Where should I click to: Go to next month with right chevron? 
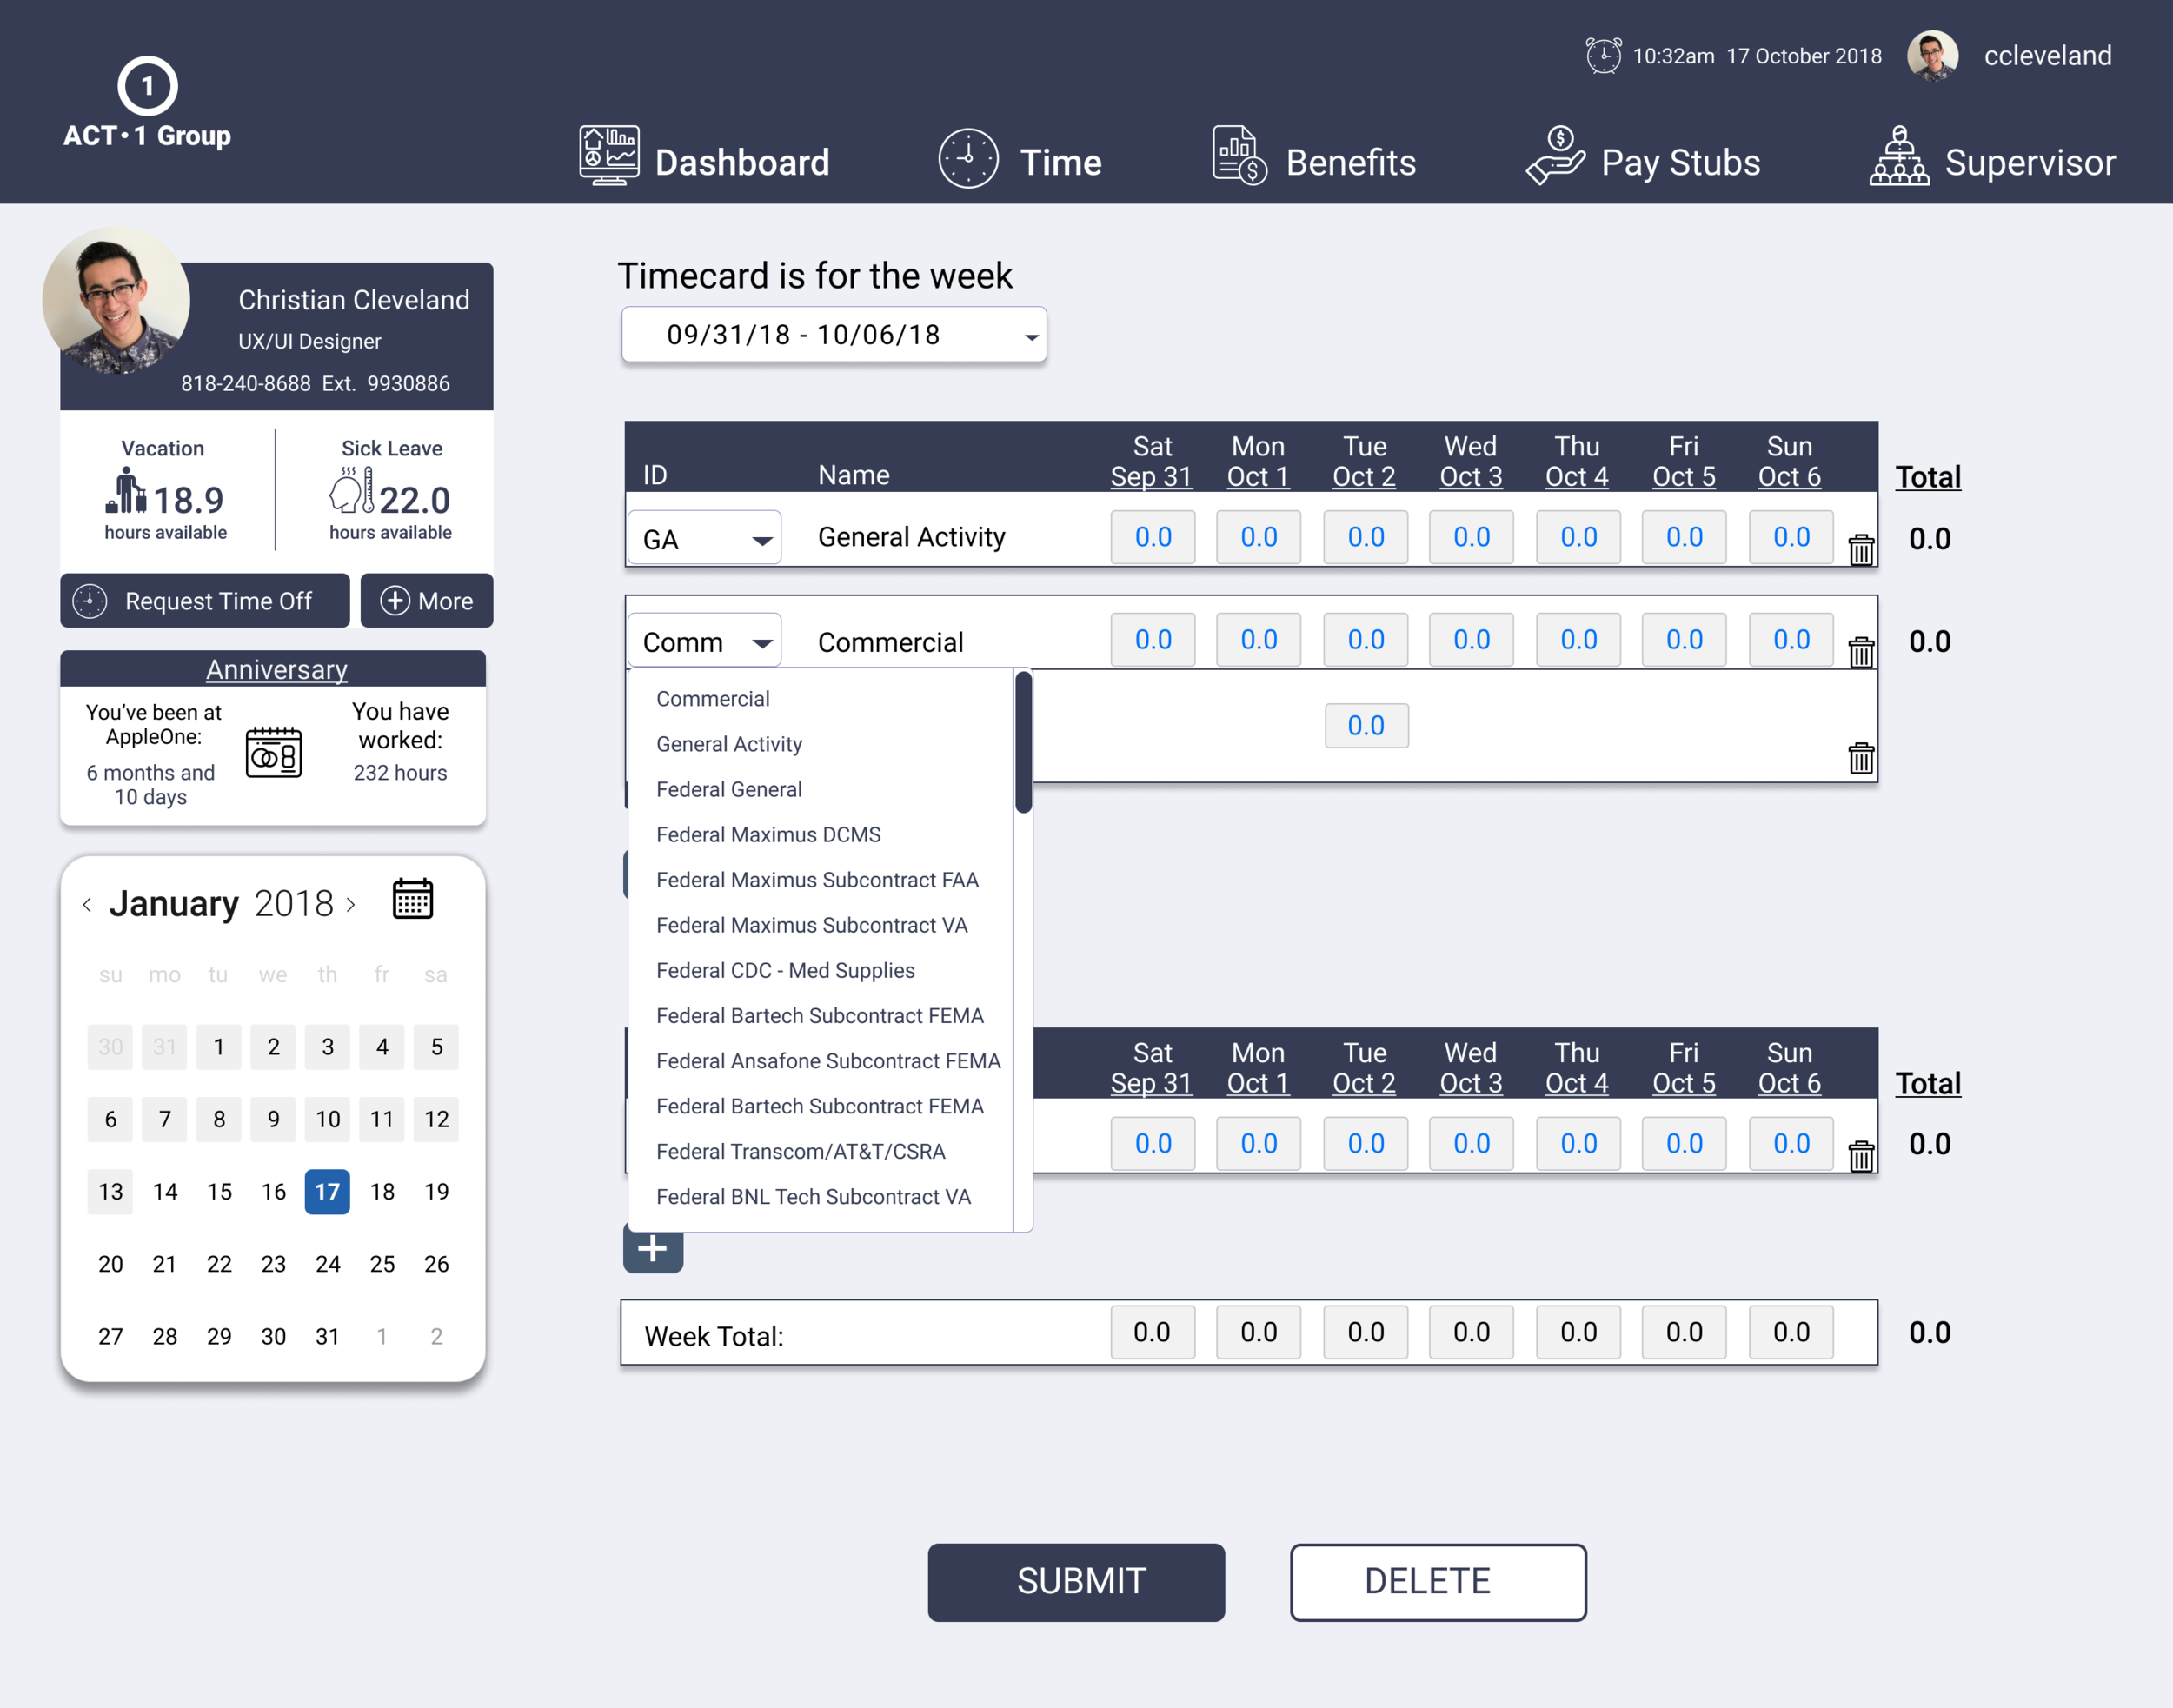[351, 904]
